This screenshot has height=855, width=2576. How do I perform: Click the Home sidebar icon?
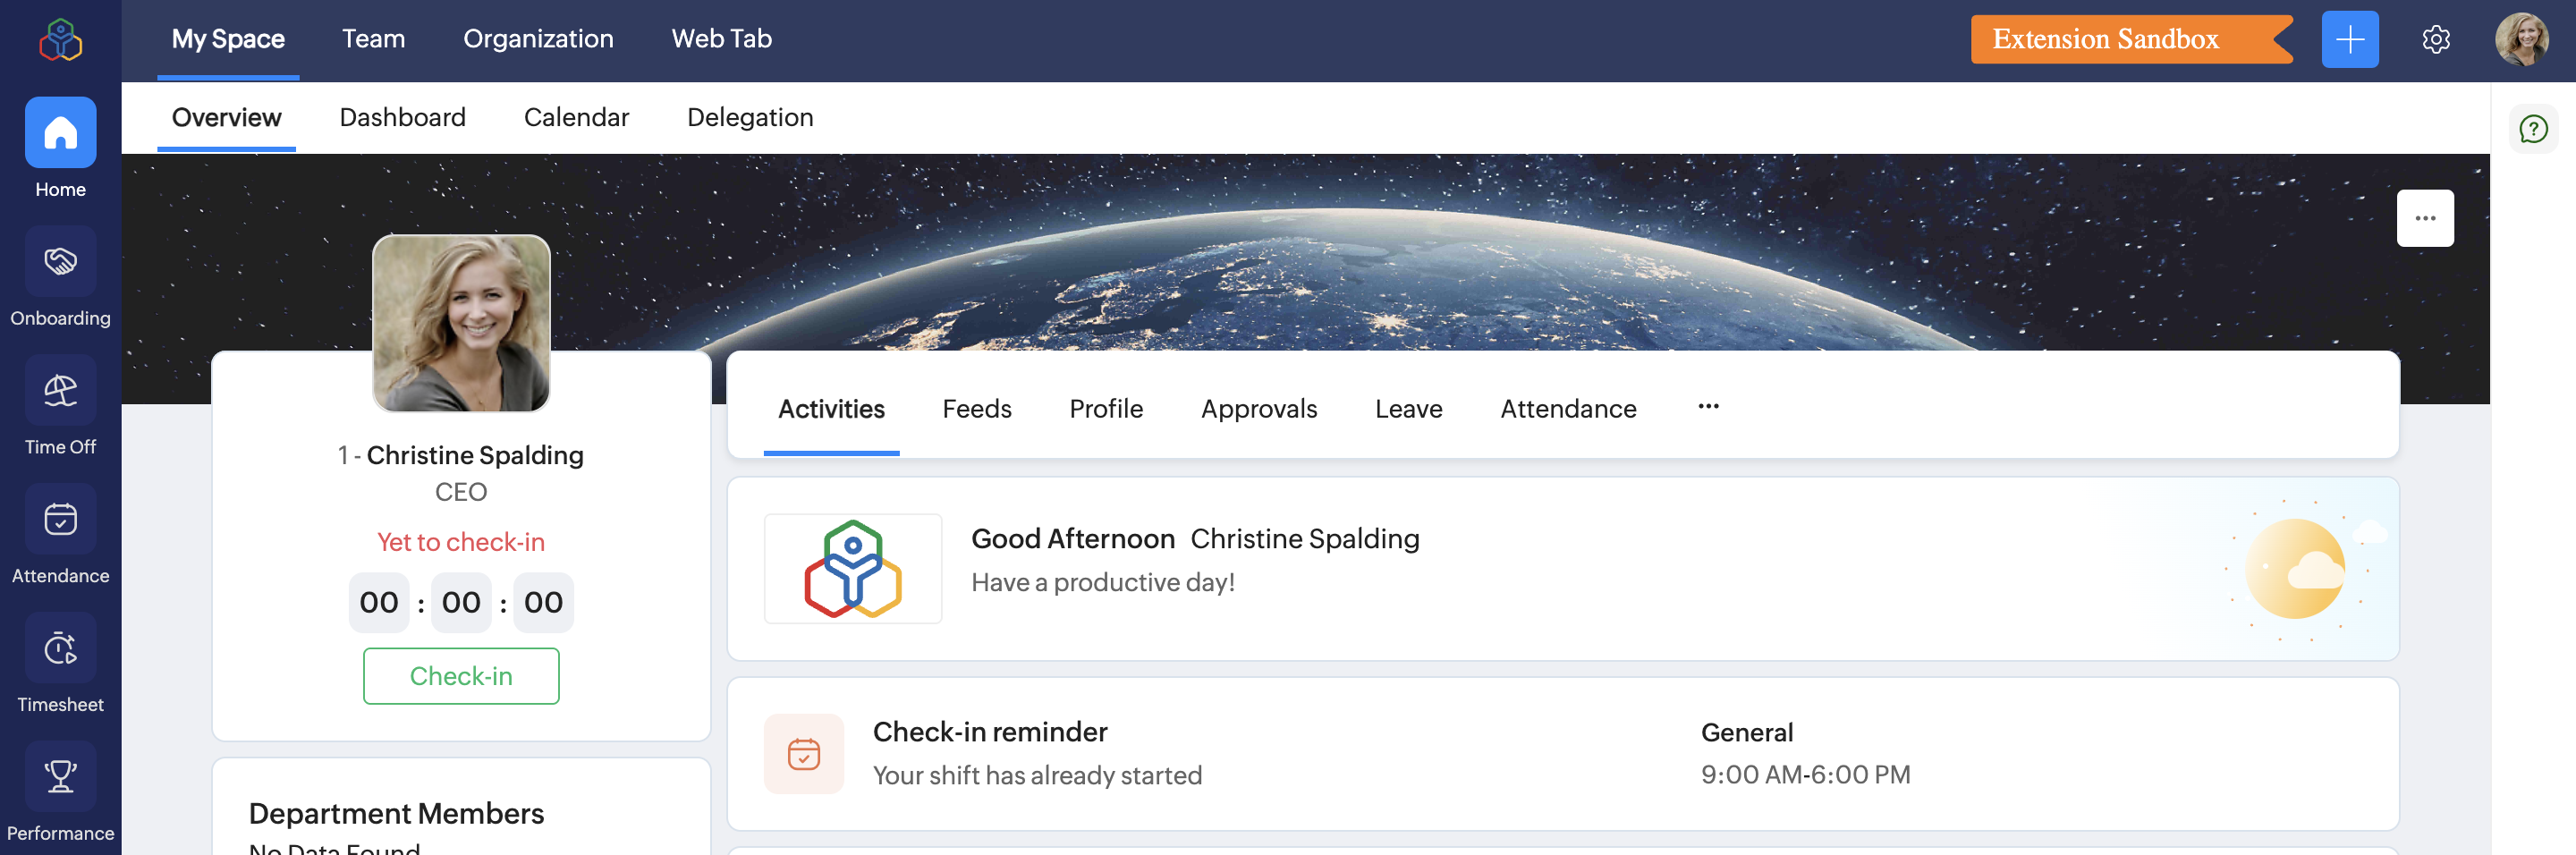tap(60, 133)
